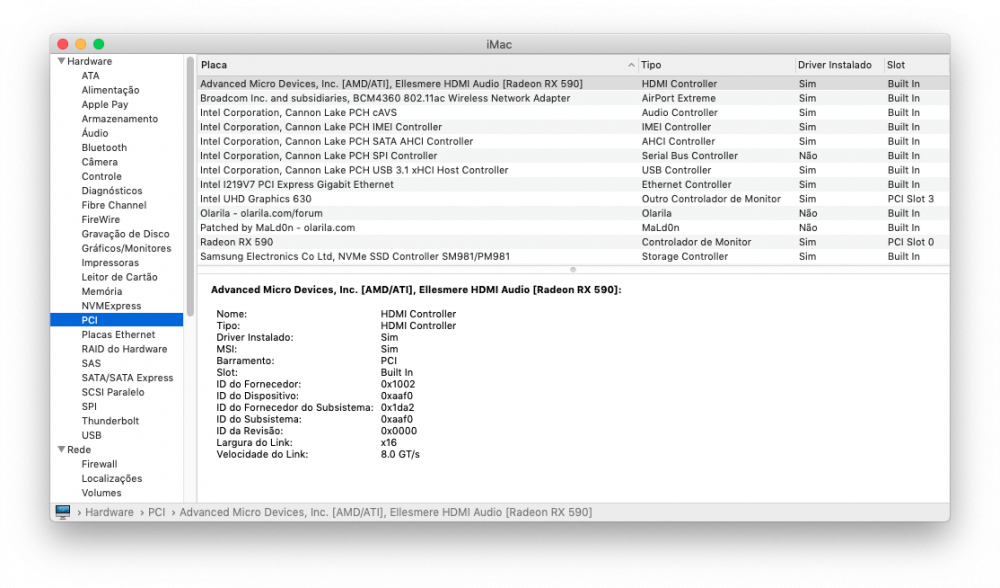Select the USB 3.1 xHCI Host Controller row
This screenshot has height=588, width=1000.
tap(573, 170)
